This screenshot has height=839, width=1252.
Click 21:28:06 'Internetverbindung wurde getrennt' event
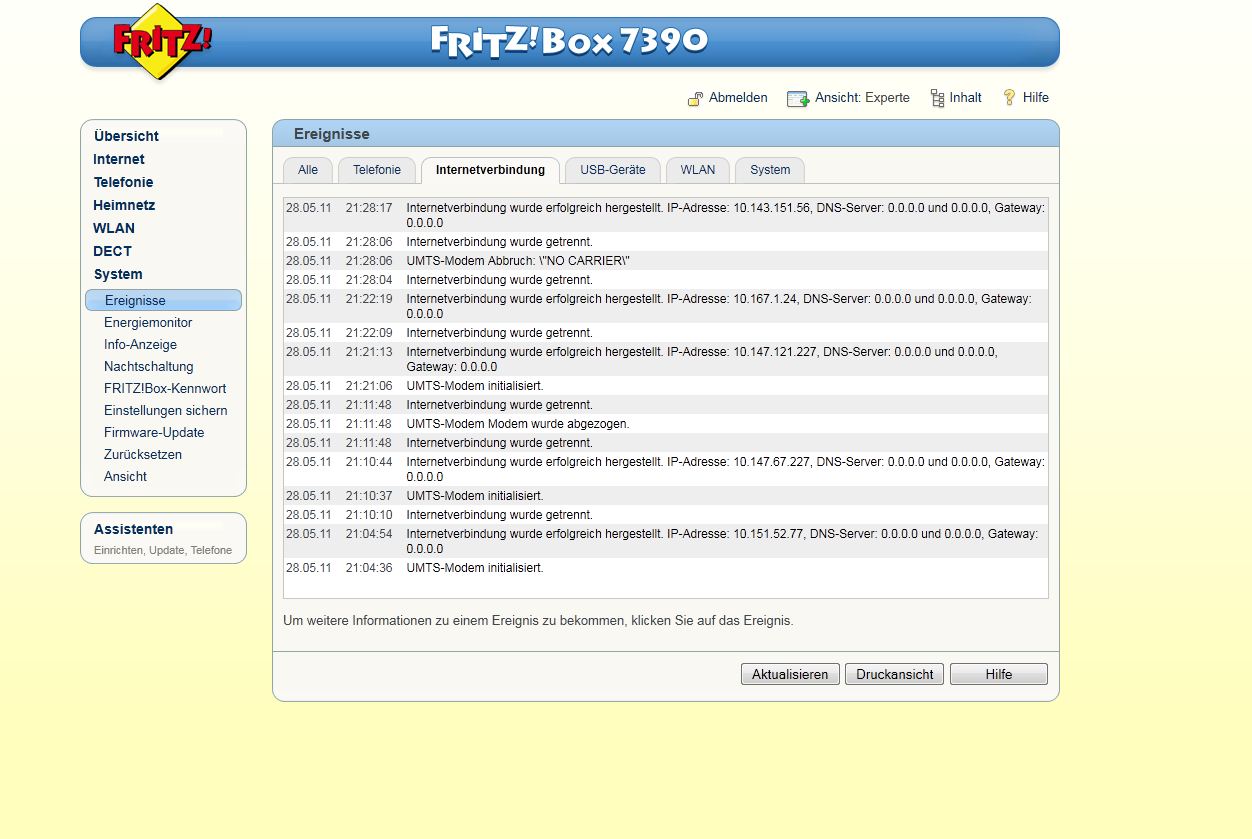coord(666,242)
